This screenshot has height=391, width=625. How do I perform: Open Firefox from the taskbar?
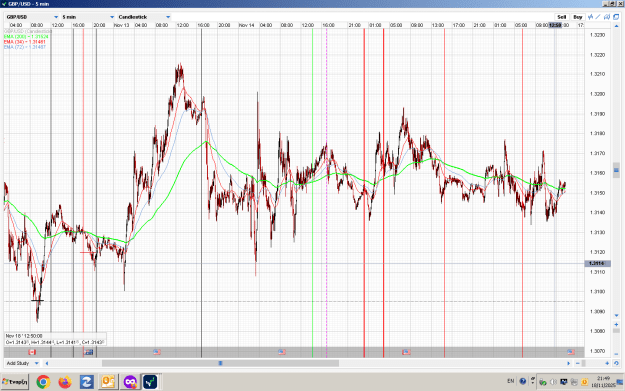pyautogui.click(x=65, y=382)
